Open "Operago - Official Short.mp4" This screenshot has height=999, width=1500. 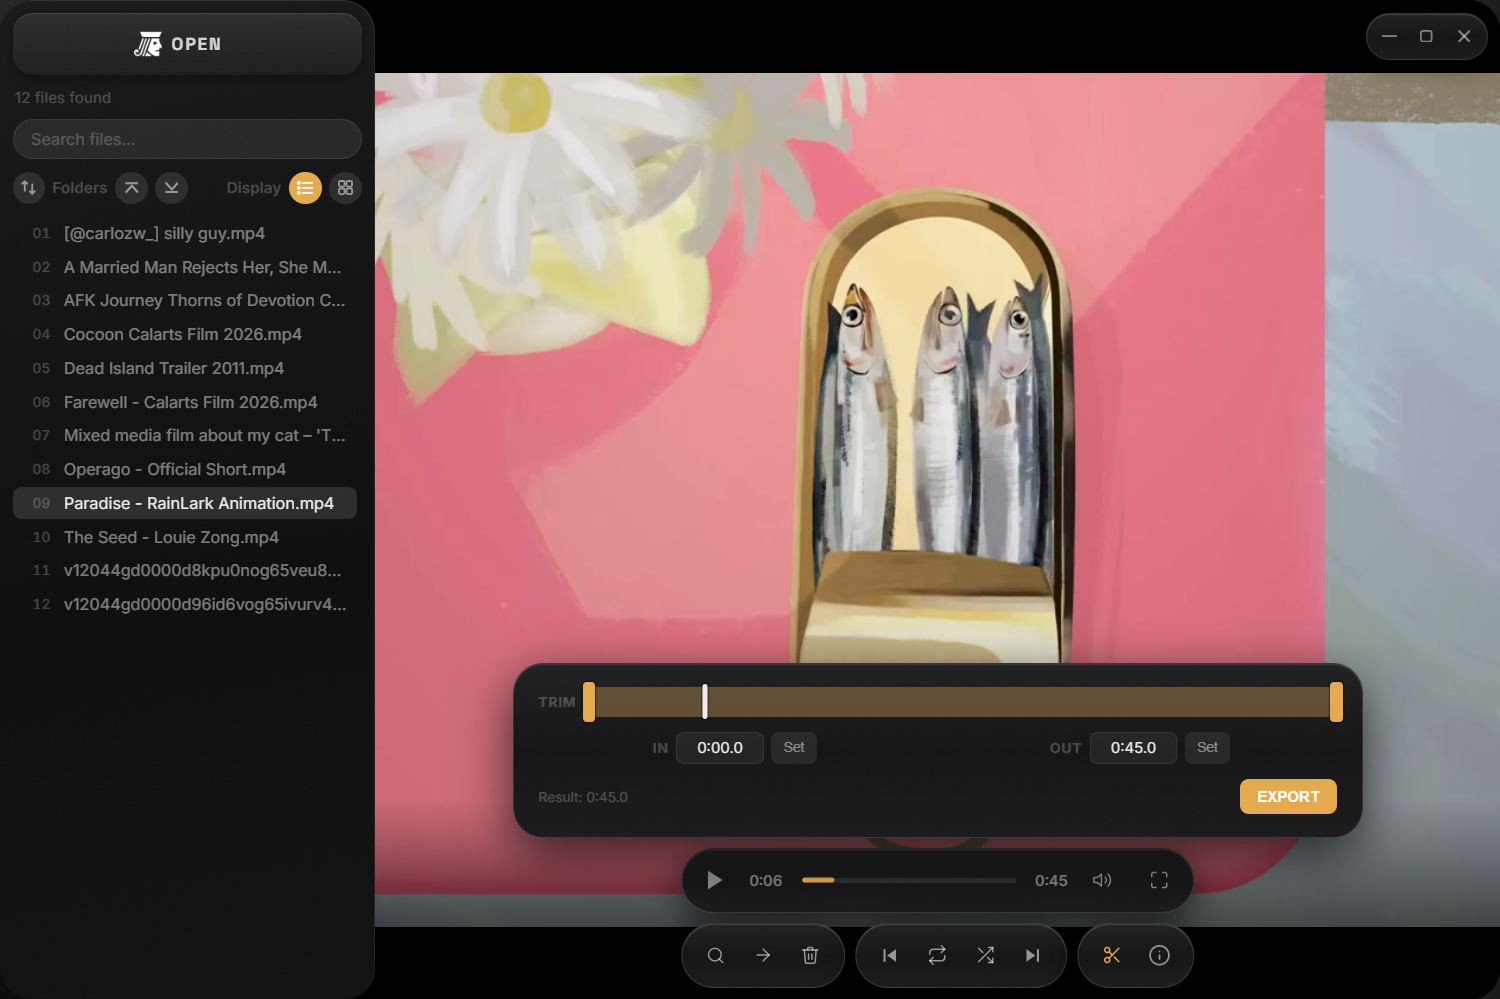point(185,469)
